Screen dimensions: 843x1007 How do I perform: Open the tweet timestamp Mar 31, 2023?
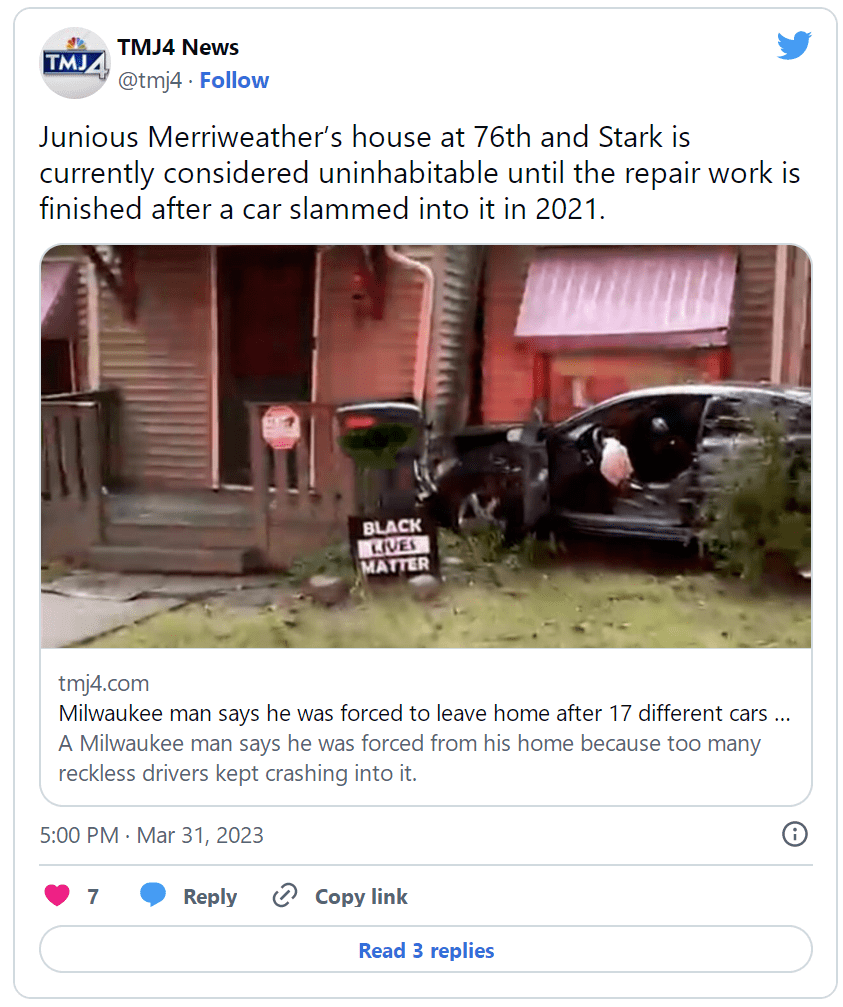coord(152,835)
